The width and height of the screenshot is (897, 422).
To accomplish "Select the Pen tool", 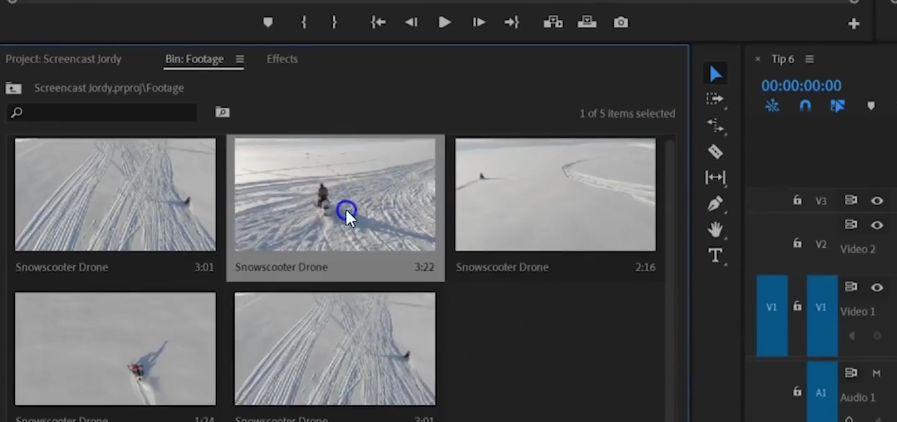I will [715, 203].
